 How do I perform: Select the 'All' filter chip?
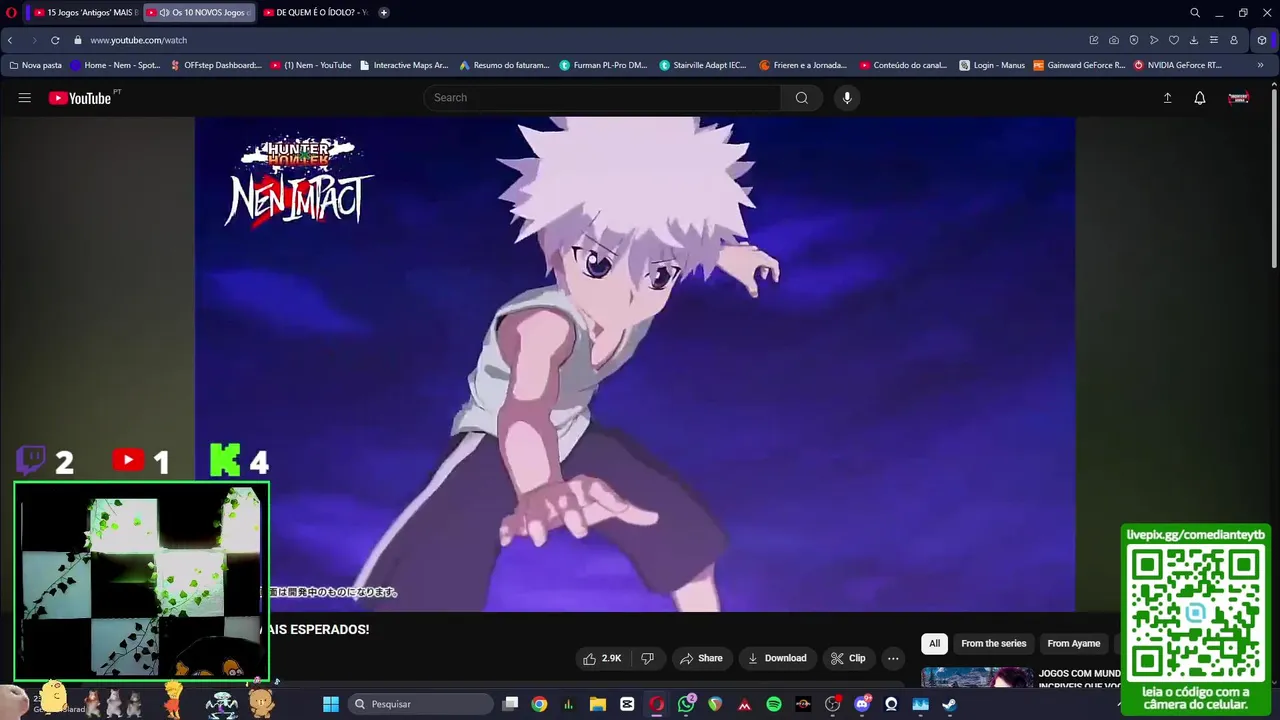[x=934, y=644]
